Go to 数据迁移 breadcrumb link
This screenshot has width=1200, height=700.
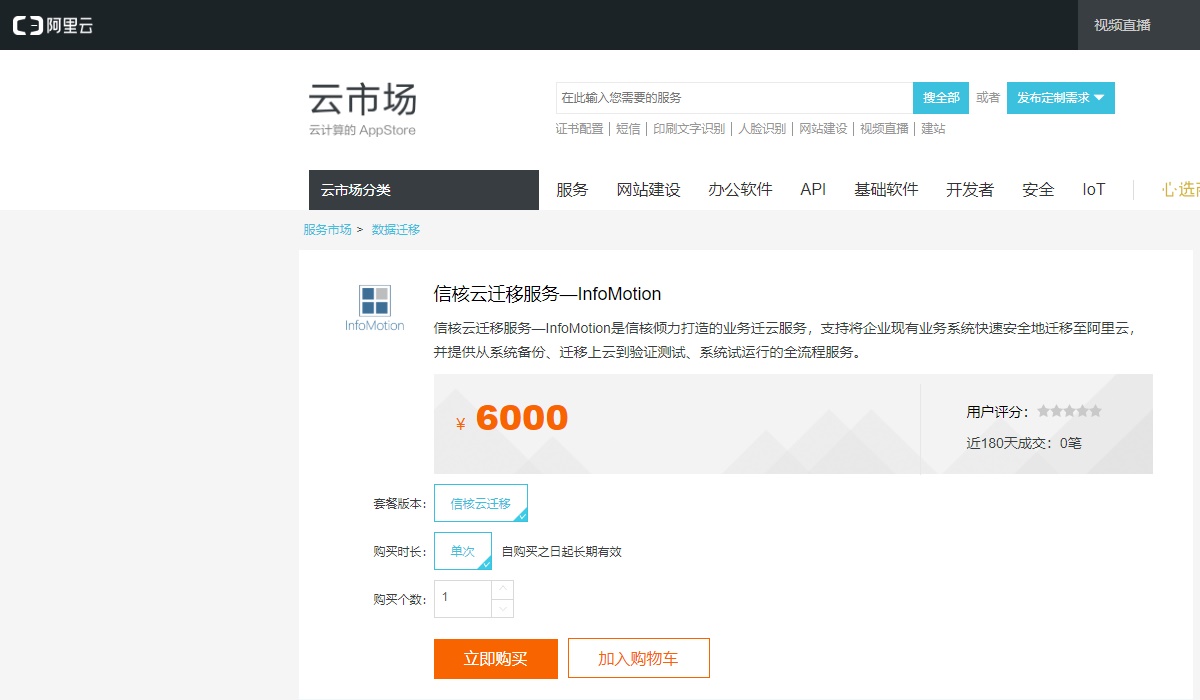coord(396,230)
